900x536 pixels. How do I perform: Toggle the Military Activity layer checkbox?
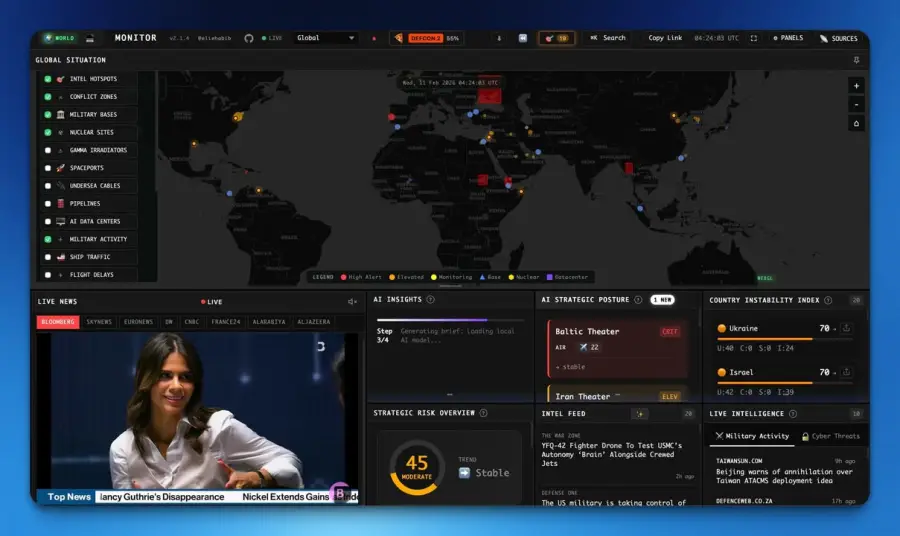tap(48, 239)
